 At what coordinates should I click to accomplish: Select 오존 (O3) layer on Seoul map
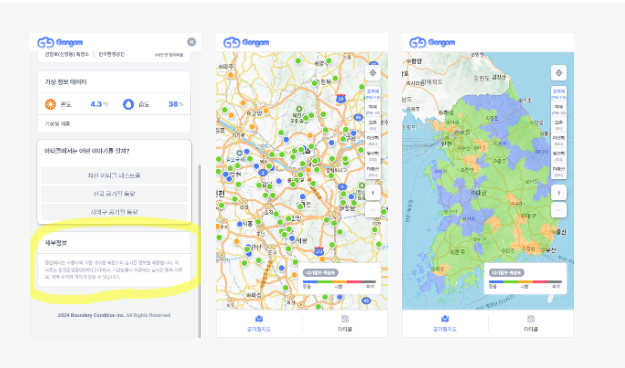(x=373, y=125)
